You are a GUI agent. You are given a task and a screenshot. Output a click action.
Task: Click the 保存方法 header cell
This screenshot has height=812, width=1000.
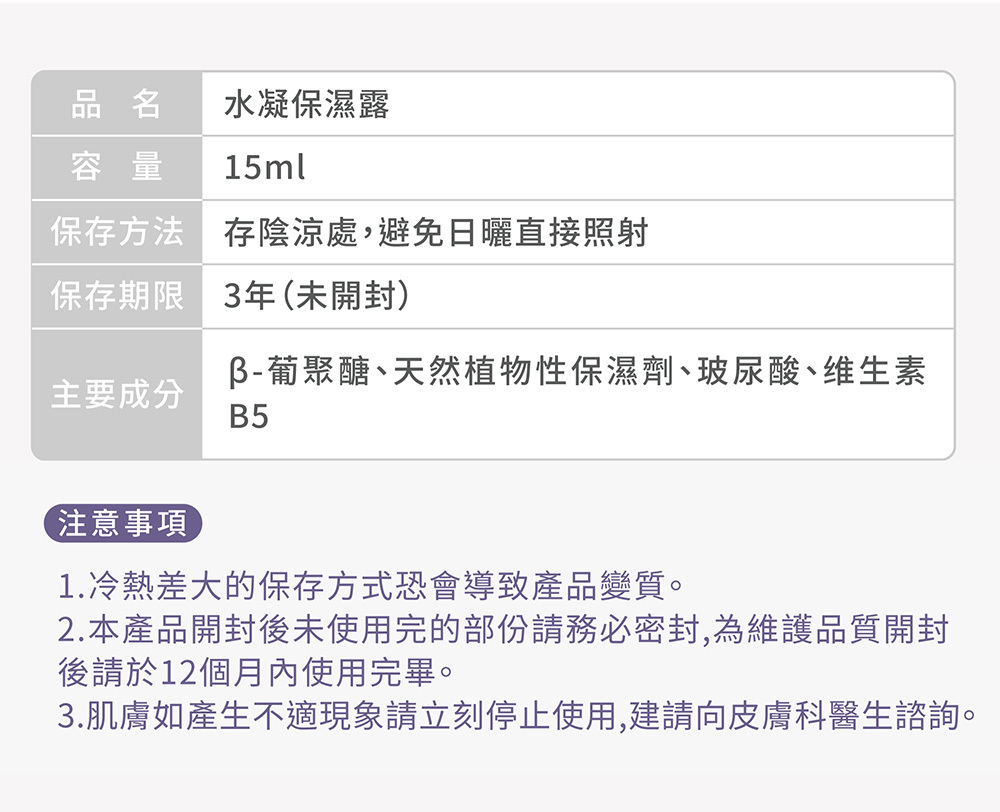(x=117, y=233)
